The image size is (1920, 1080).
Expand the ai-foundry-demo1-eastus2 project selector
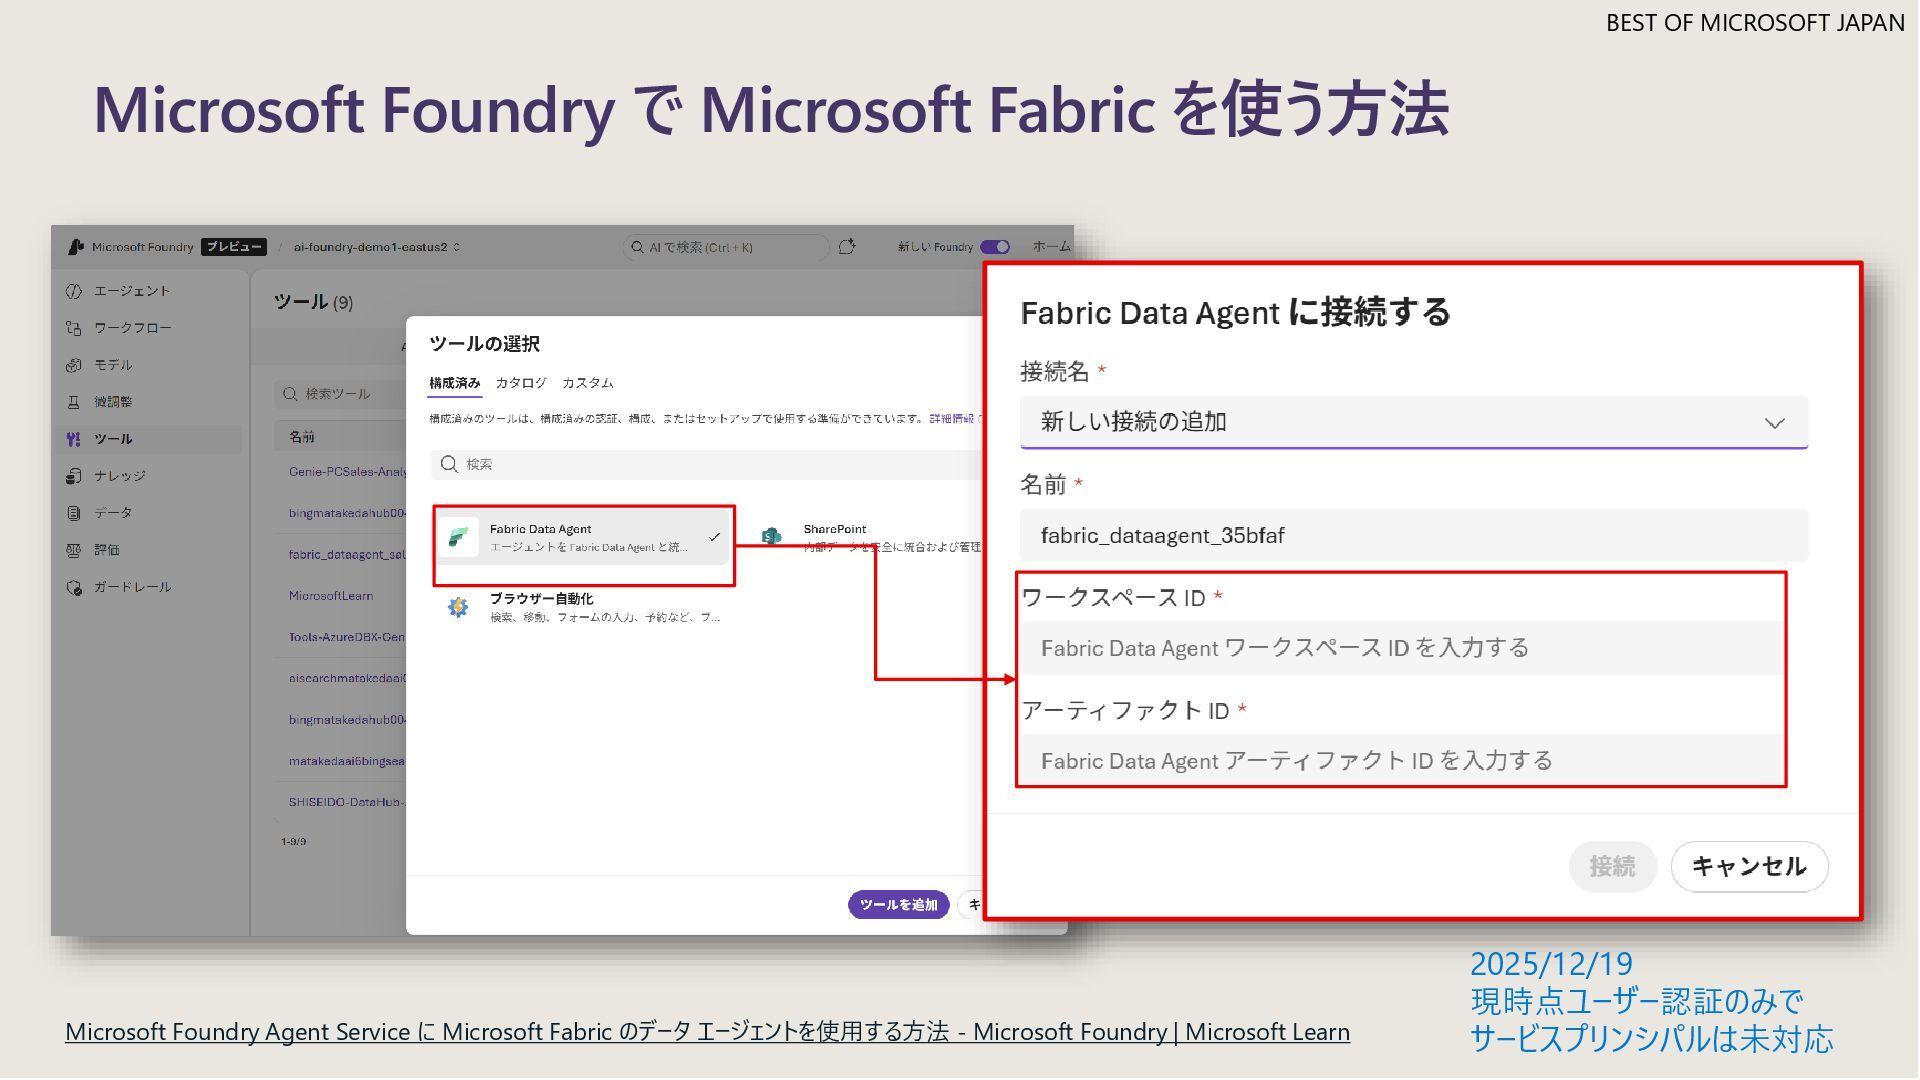[375, 247]
